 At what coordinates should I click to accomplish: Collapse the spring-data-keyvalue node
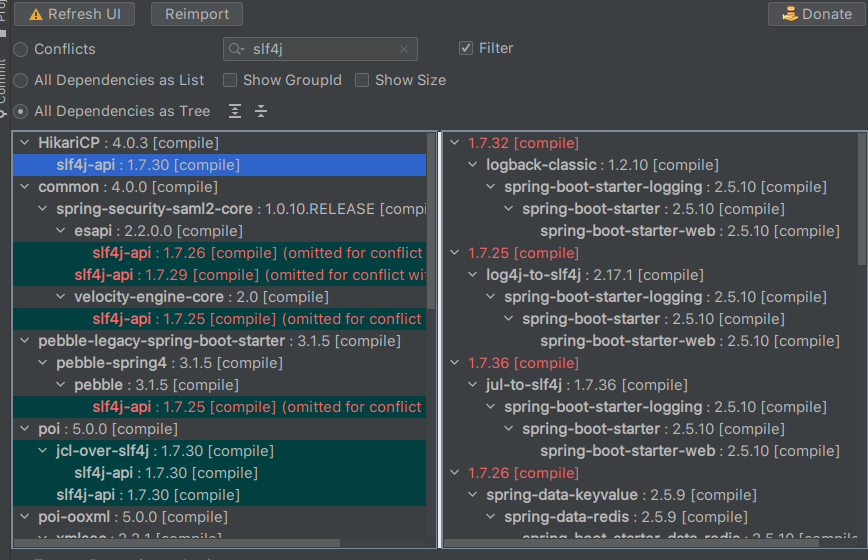coord(473,495)
